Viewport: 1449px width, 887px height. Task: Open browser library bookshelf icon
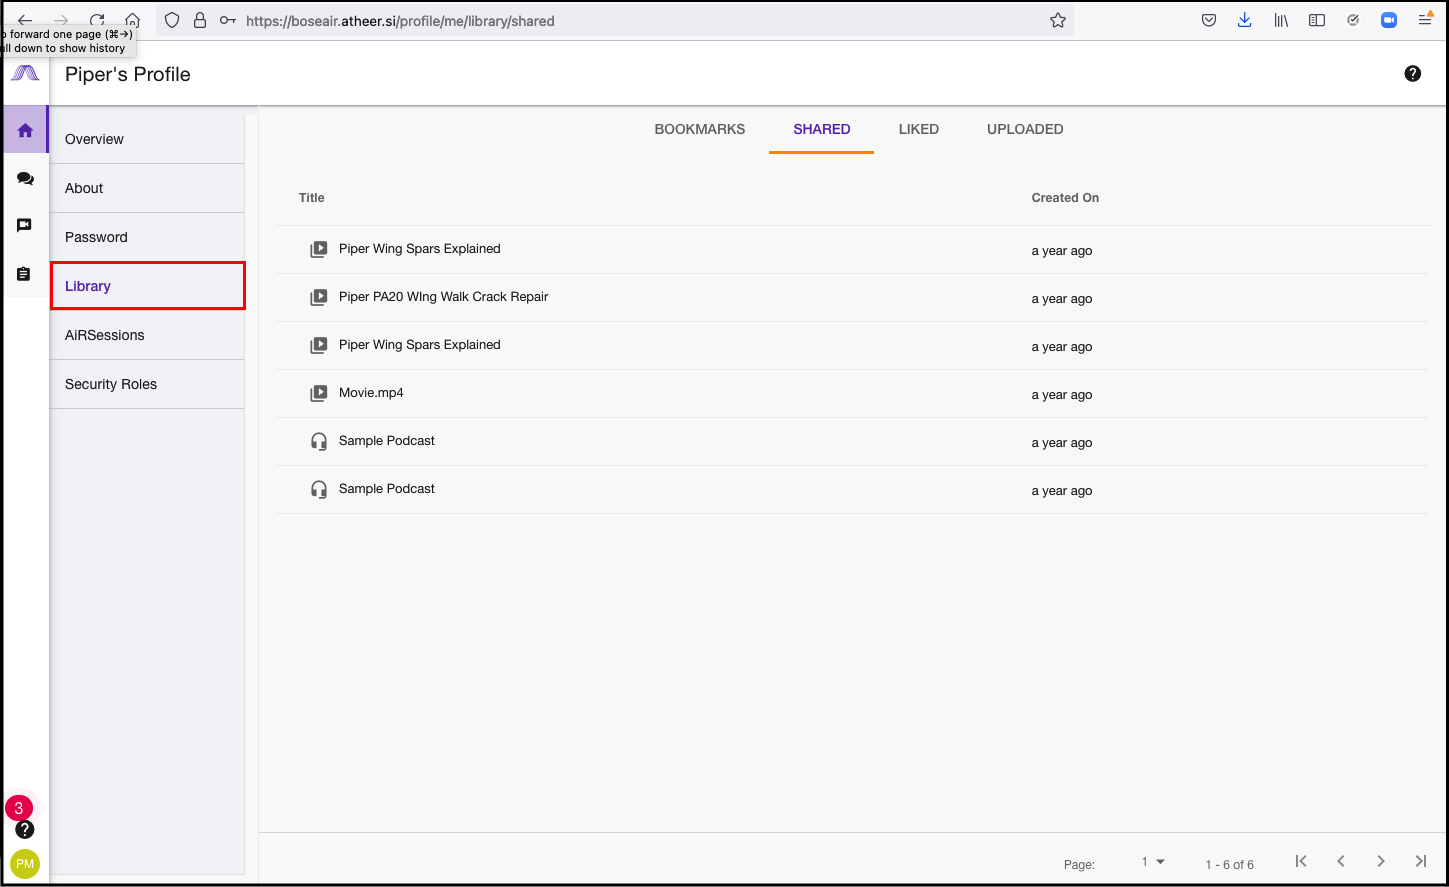[x=1281, y=20]
